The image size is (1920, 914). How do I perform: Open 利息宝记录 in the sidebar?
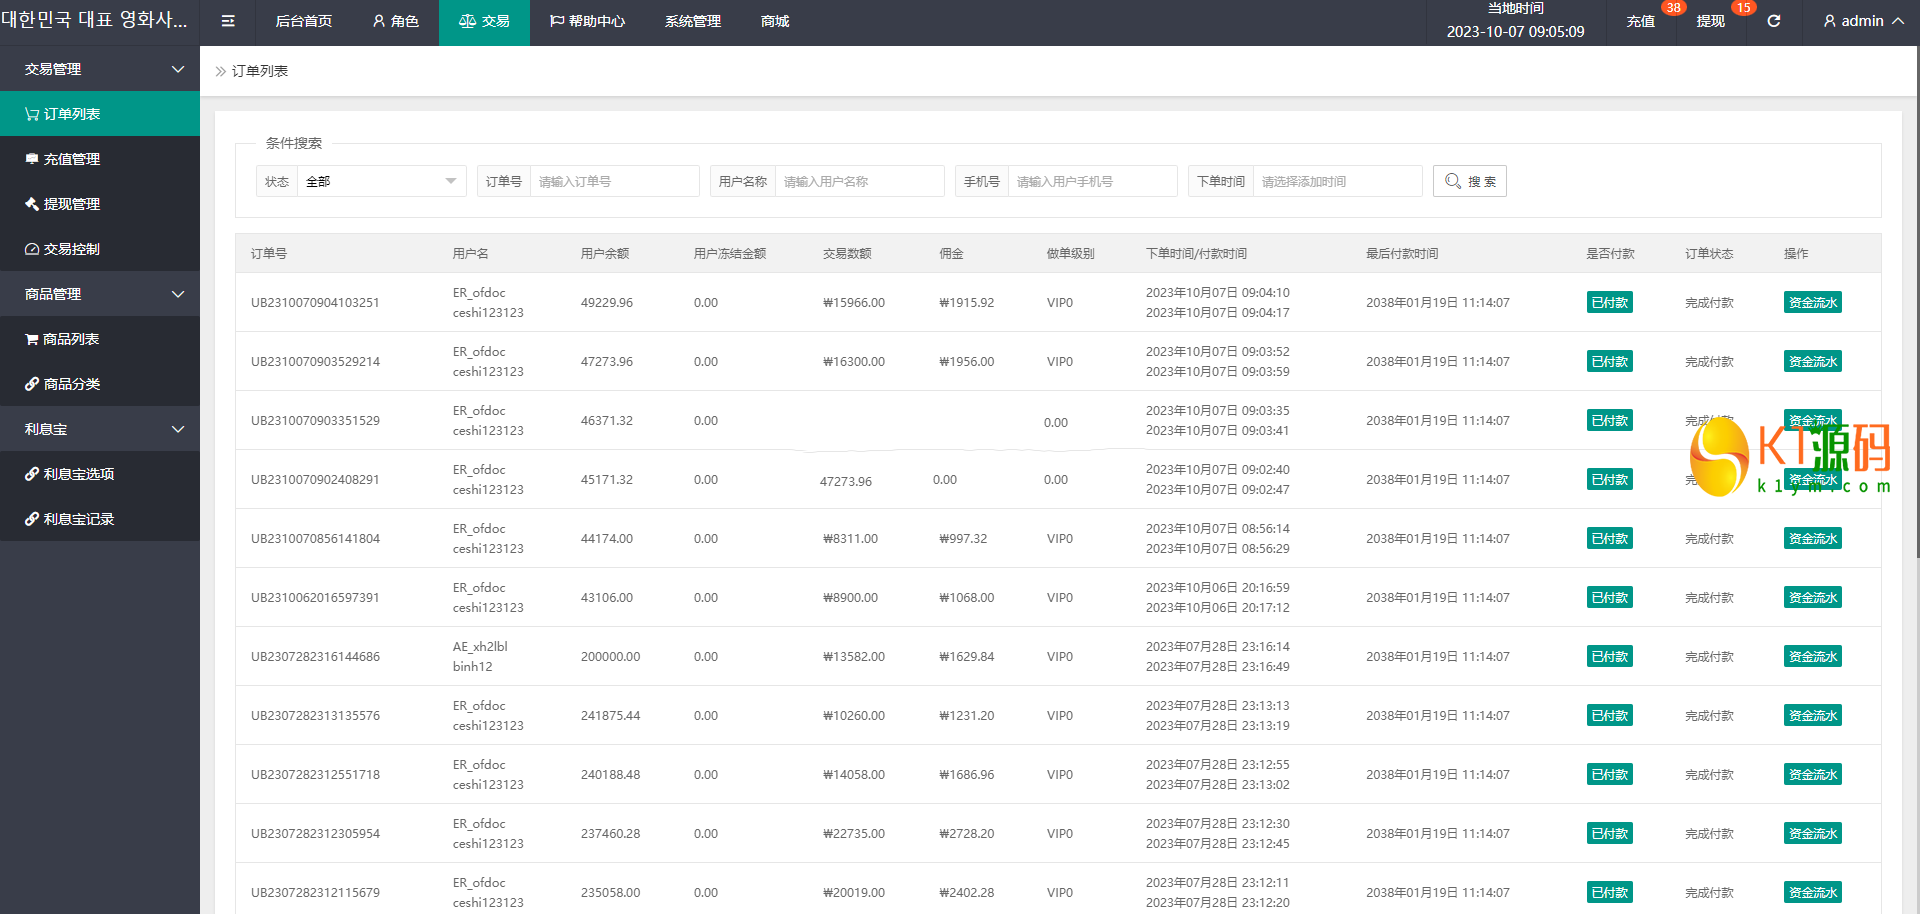point(78,519)
